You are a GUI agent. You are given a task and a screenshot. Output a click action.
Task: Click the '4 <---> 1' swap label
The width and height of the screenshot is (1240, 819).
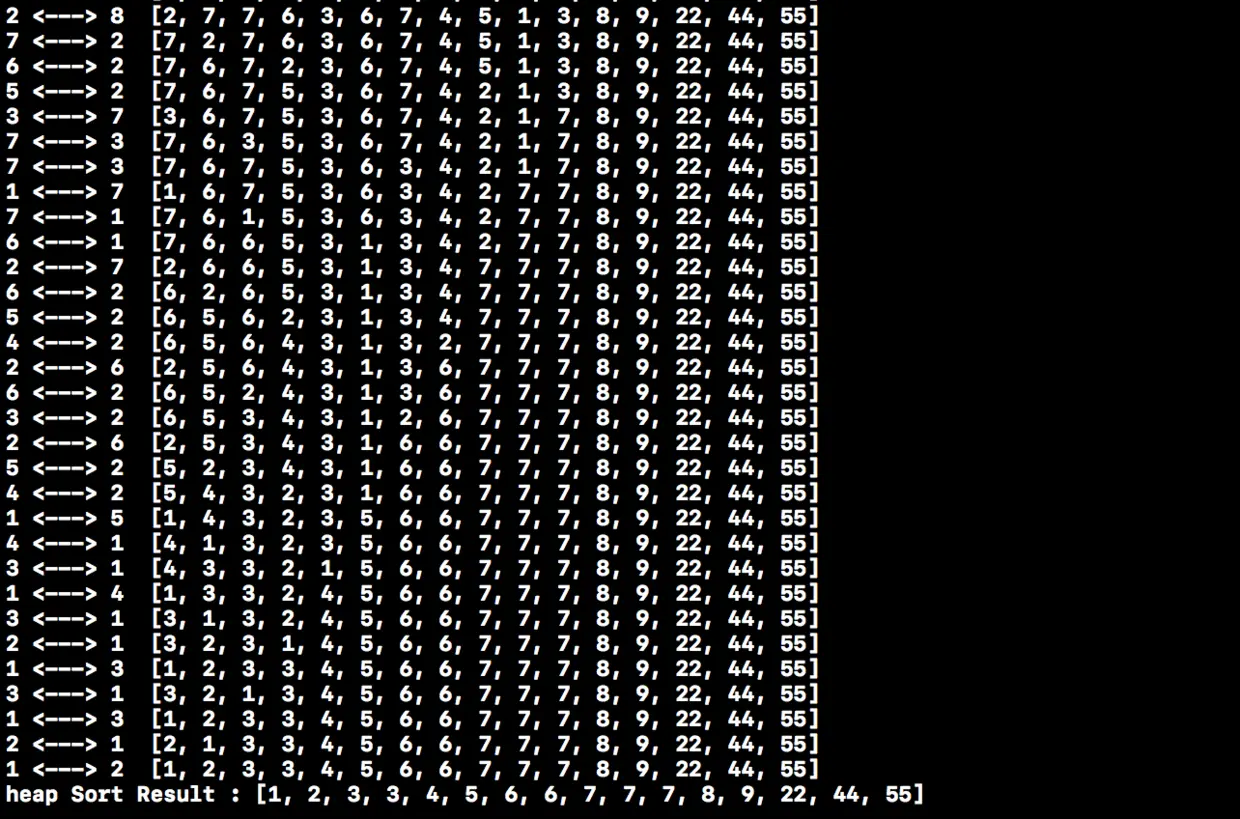tap(65, 543)
